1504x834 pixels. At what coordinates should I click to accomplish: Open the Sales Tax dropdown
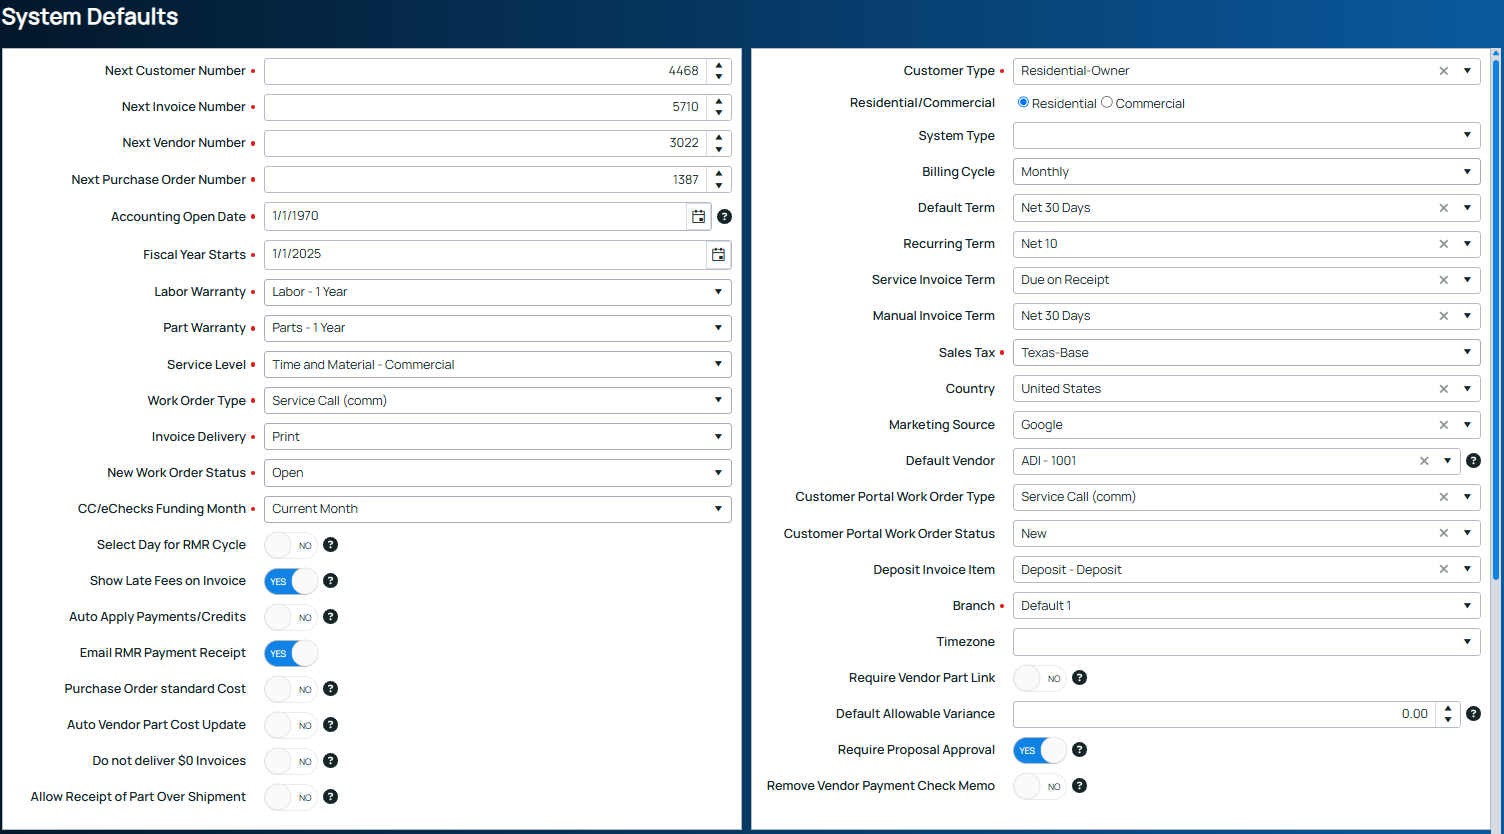1467,353
